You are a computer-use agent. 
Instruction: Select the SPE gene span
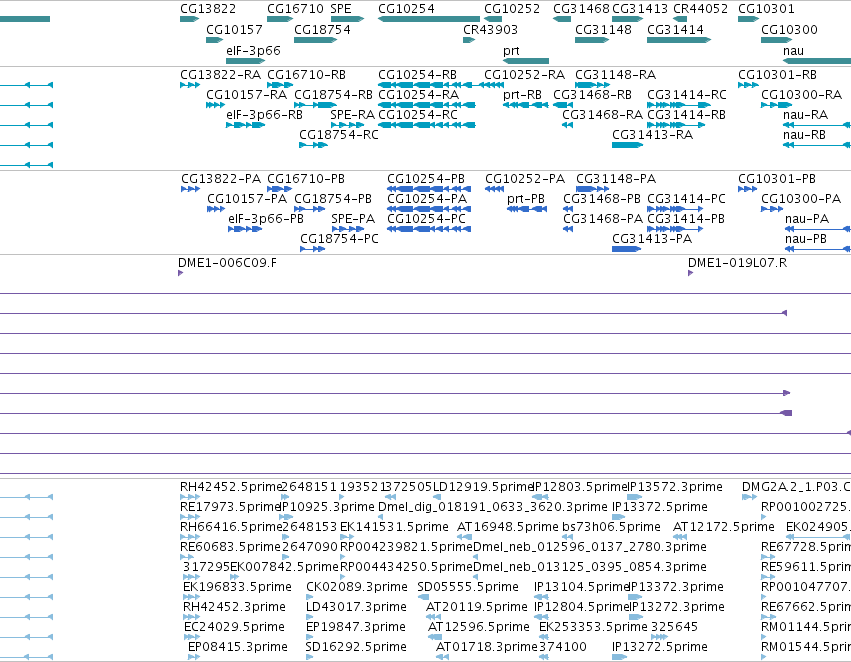click(347, 19)
